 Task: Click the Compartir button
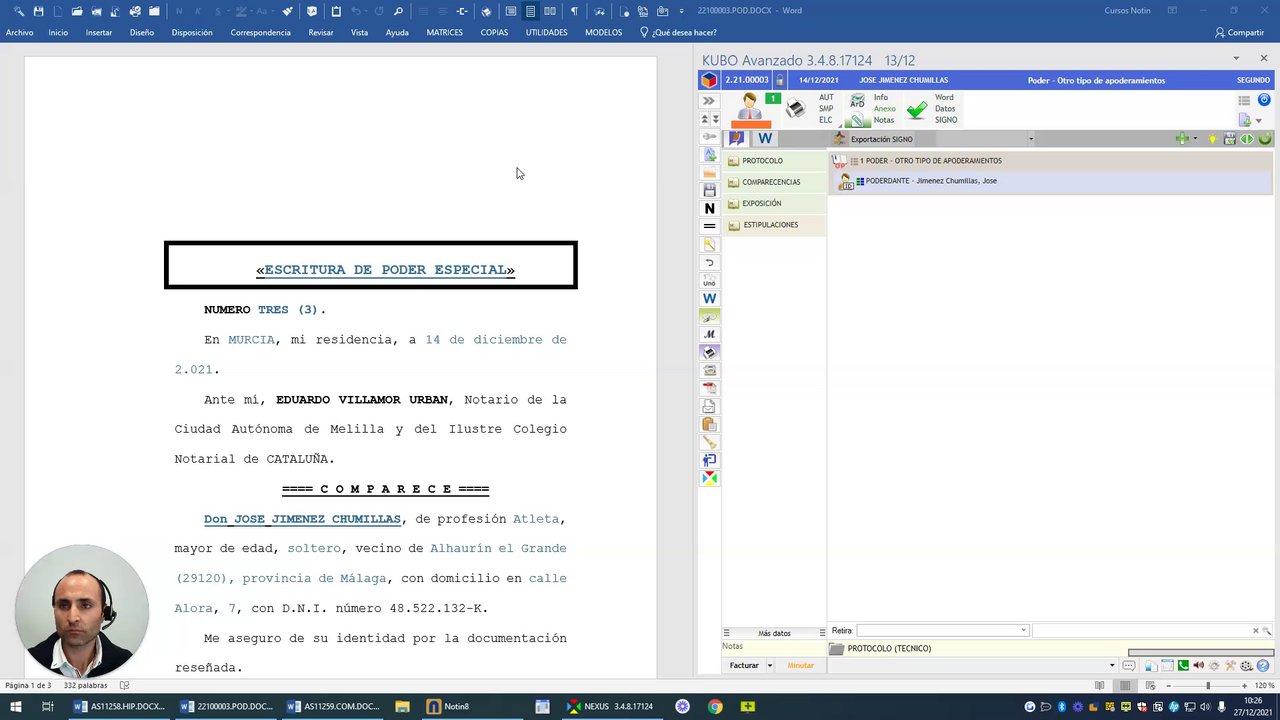pos(1240,32)
